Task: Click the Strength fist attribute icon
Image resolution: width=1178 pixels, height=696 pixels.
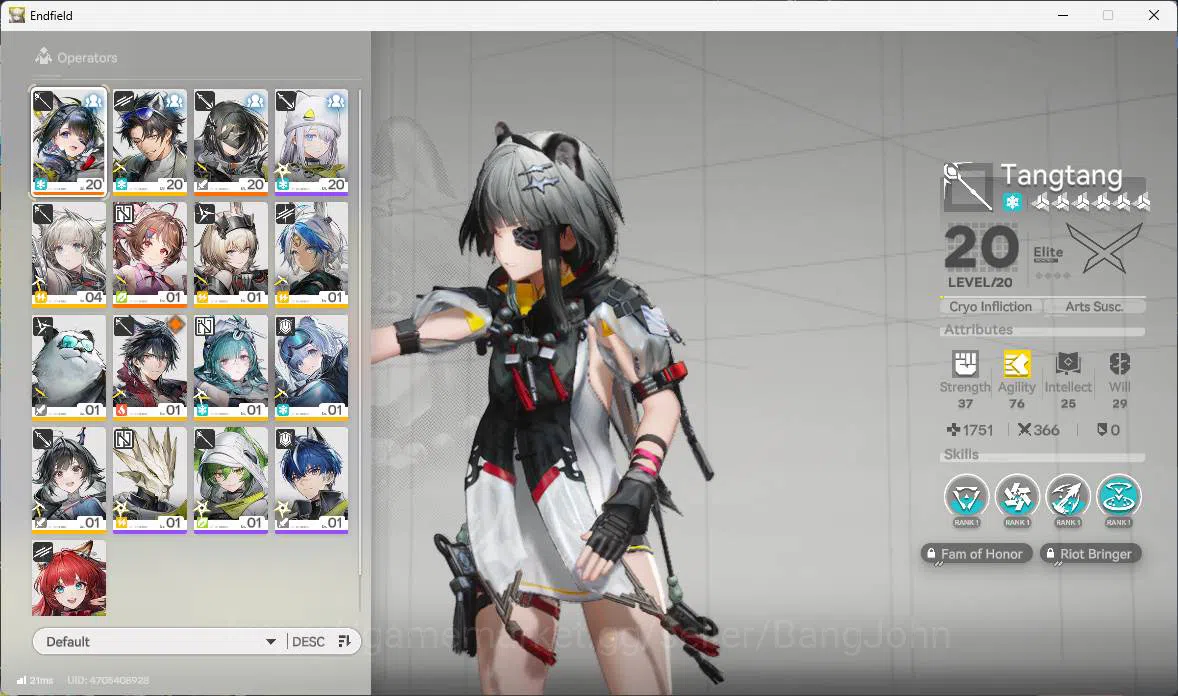Action: [x=965, y=364]
